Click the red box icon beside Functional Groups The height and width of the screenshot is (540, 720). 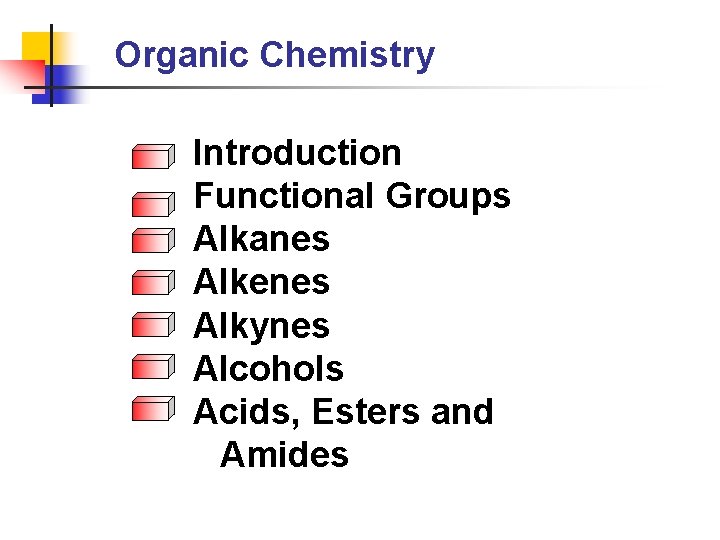click(x=153, y=204)
